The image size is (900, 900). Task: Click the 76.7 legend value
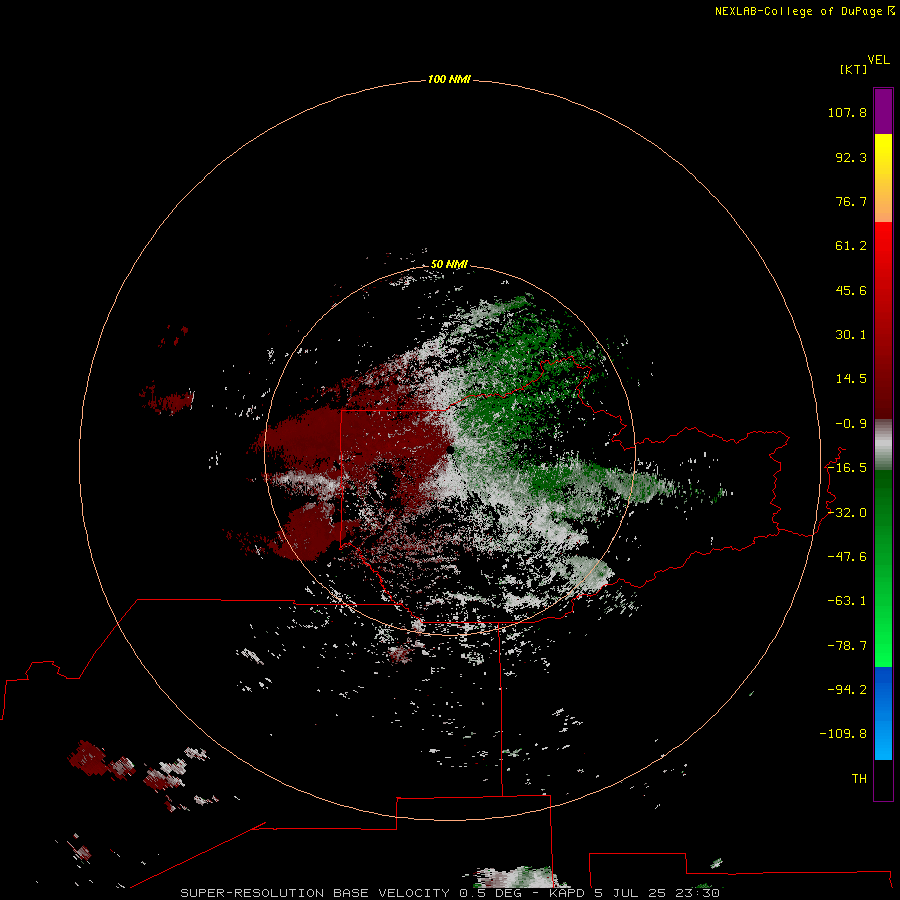point(851,201)
